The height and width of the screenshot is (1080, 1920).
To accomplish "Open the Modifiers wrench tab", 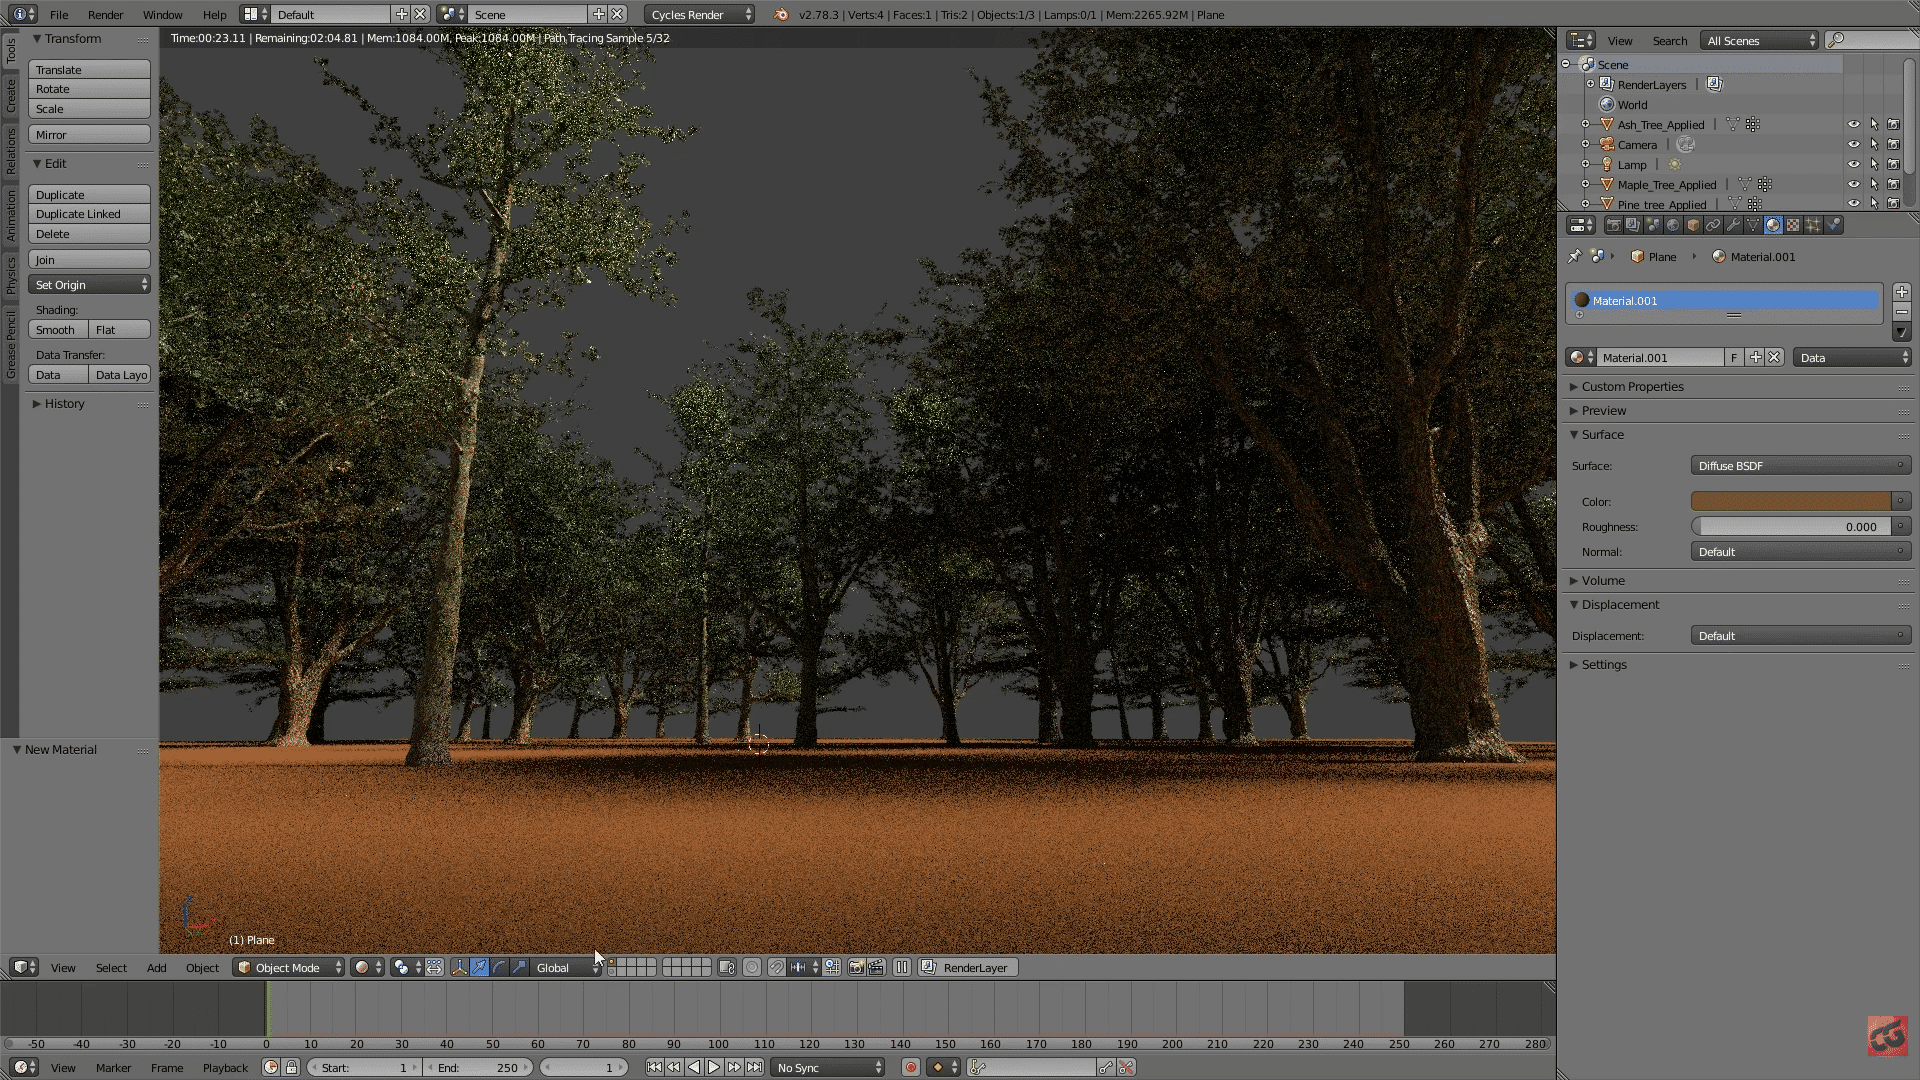I will (1733, 225).
